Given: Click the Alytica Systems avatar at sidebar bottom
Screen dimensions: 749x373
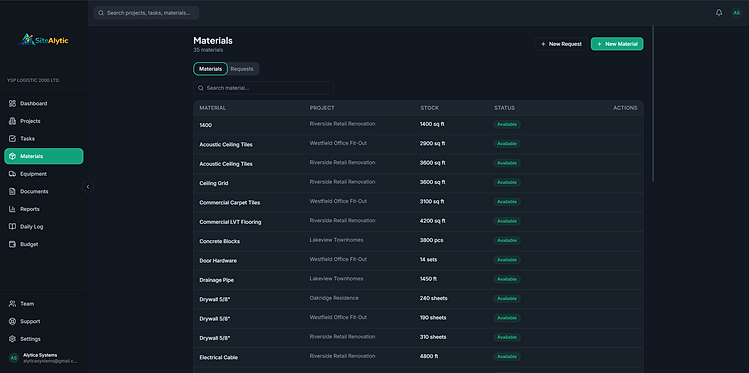Looking at the screenshot, I should tap(14, 358).
